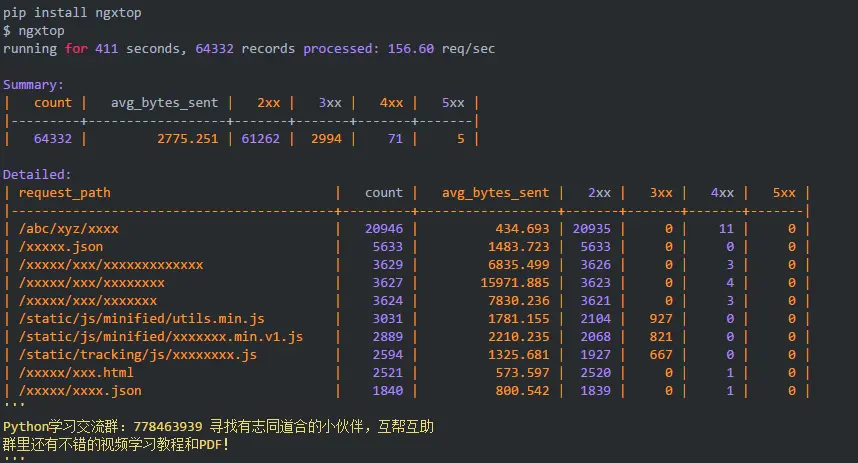Click count value '2594'

pos(388,355)
